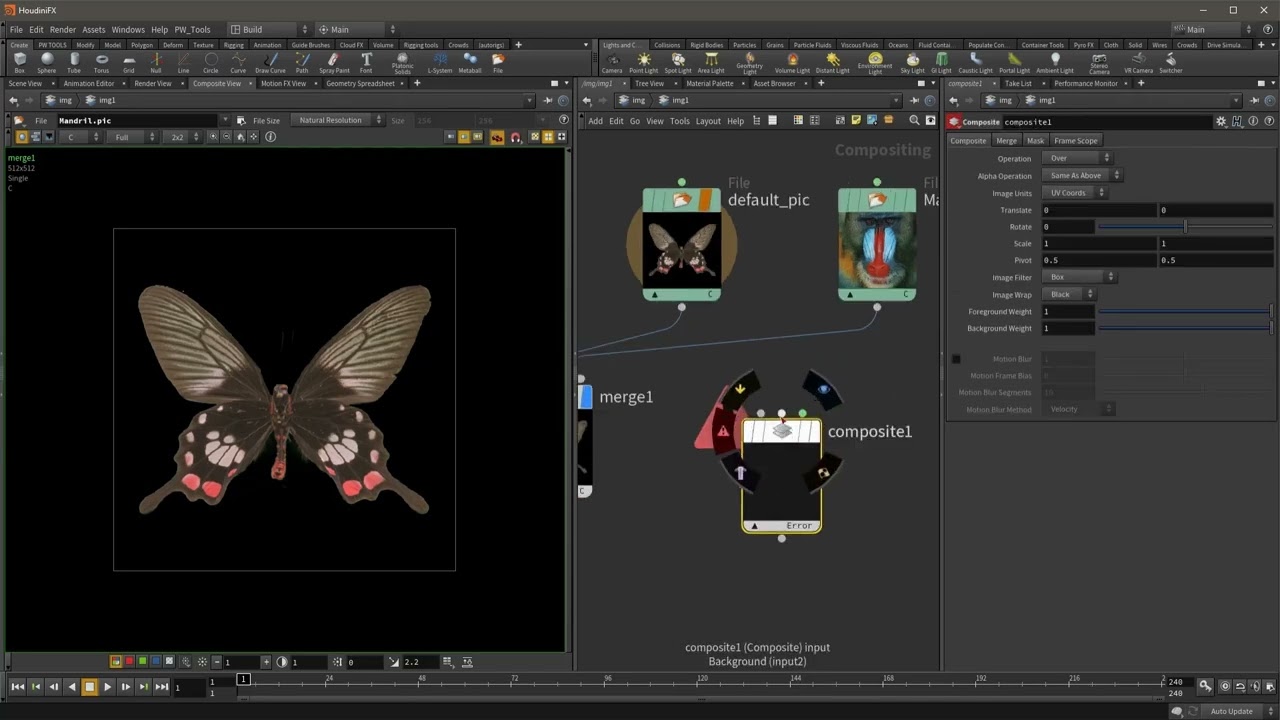Toggle red channel display button

[x=129, y=661]
